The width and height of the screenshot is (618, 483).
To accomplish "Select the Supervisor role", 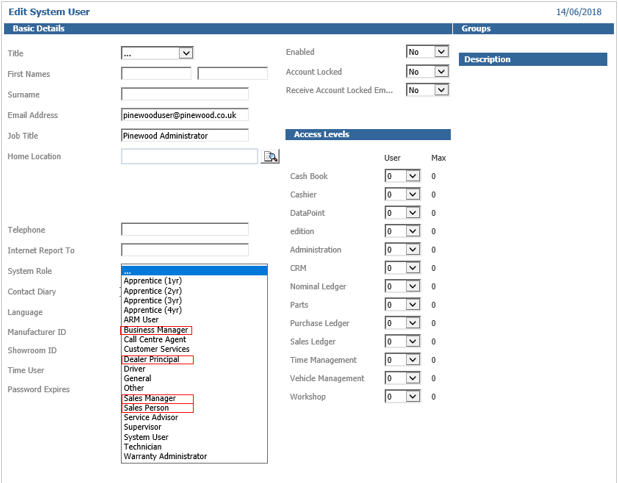I will point(194,427).
